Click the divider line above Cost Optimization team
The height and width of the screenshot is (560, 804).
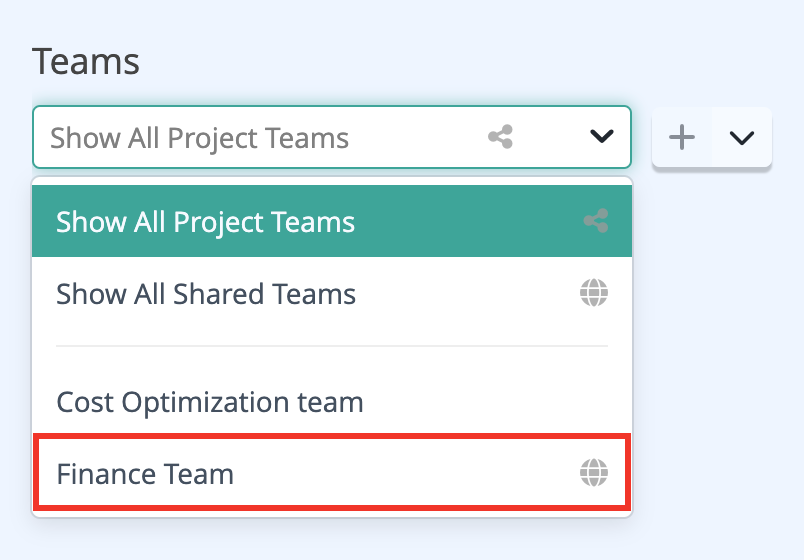pyautogui.click(x=332, y=346)
